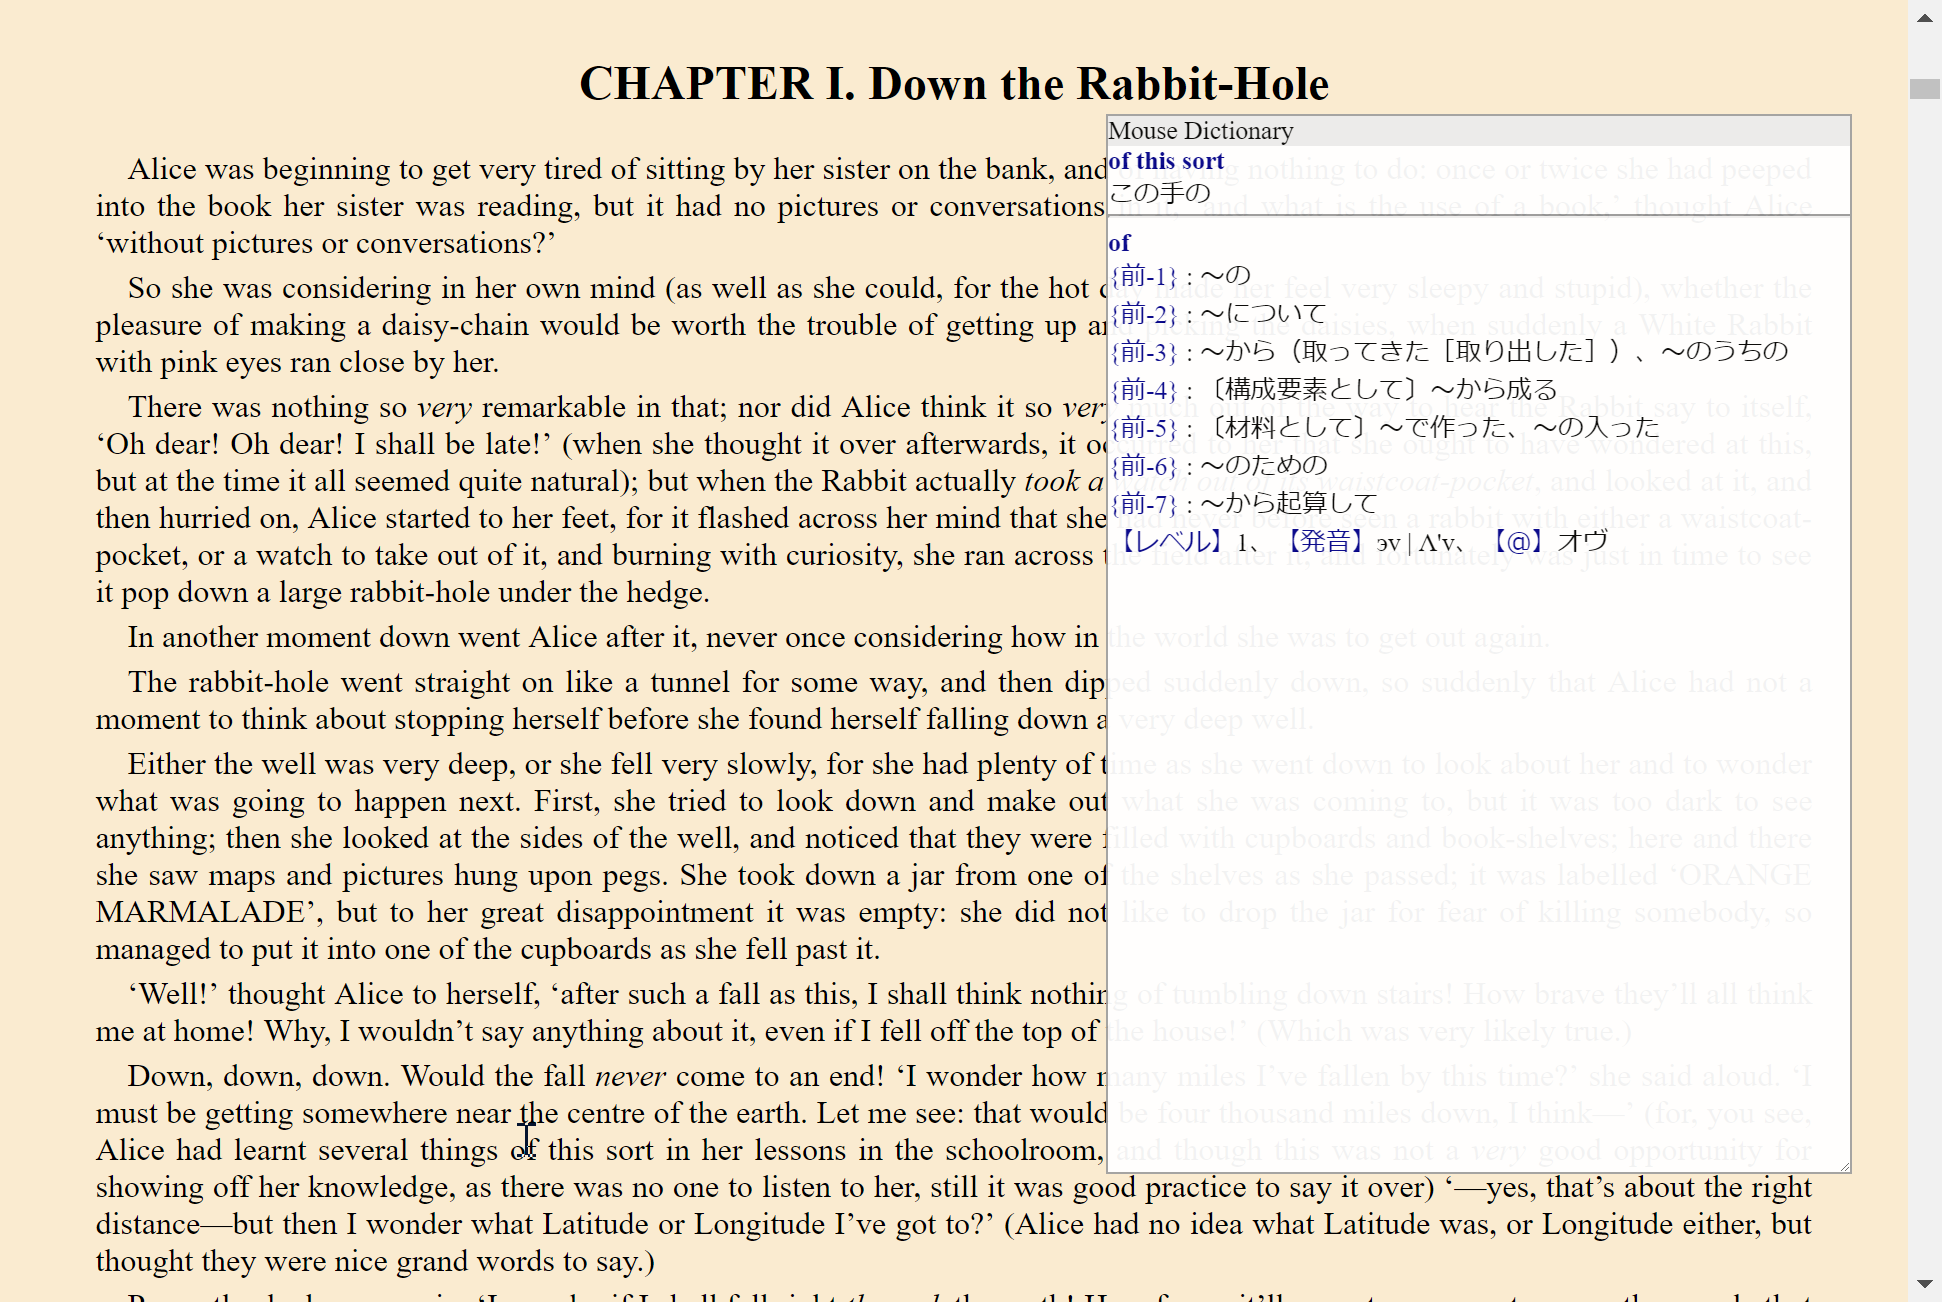Click the scrollbar up arrow

[1924, 16]
